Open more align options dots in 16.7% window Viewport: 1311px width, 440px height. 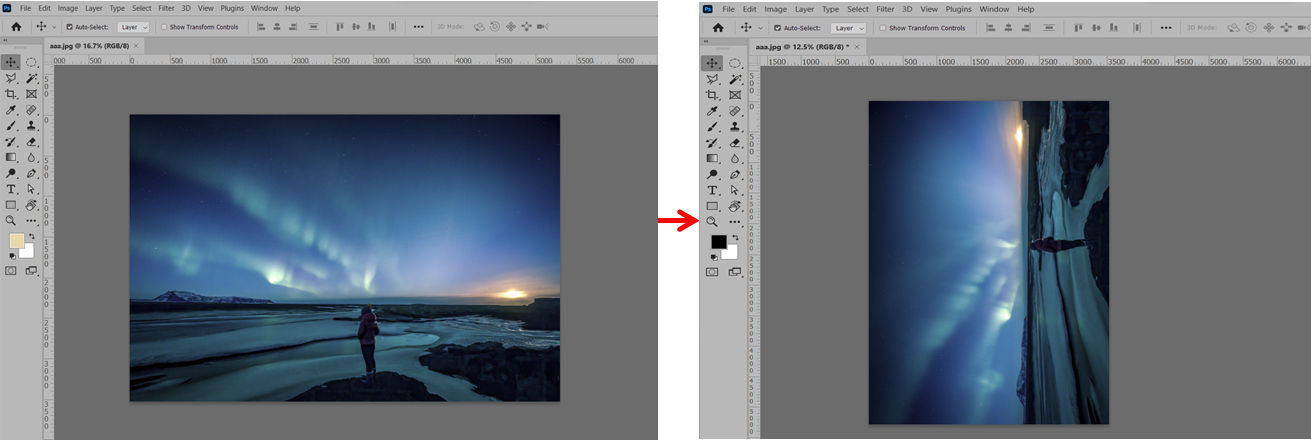click(418, 26)
